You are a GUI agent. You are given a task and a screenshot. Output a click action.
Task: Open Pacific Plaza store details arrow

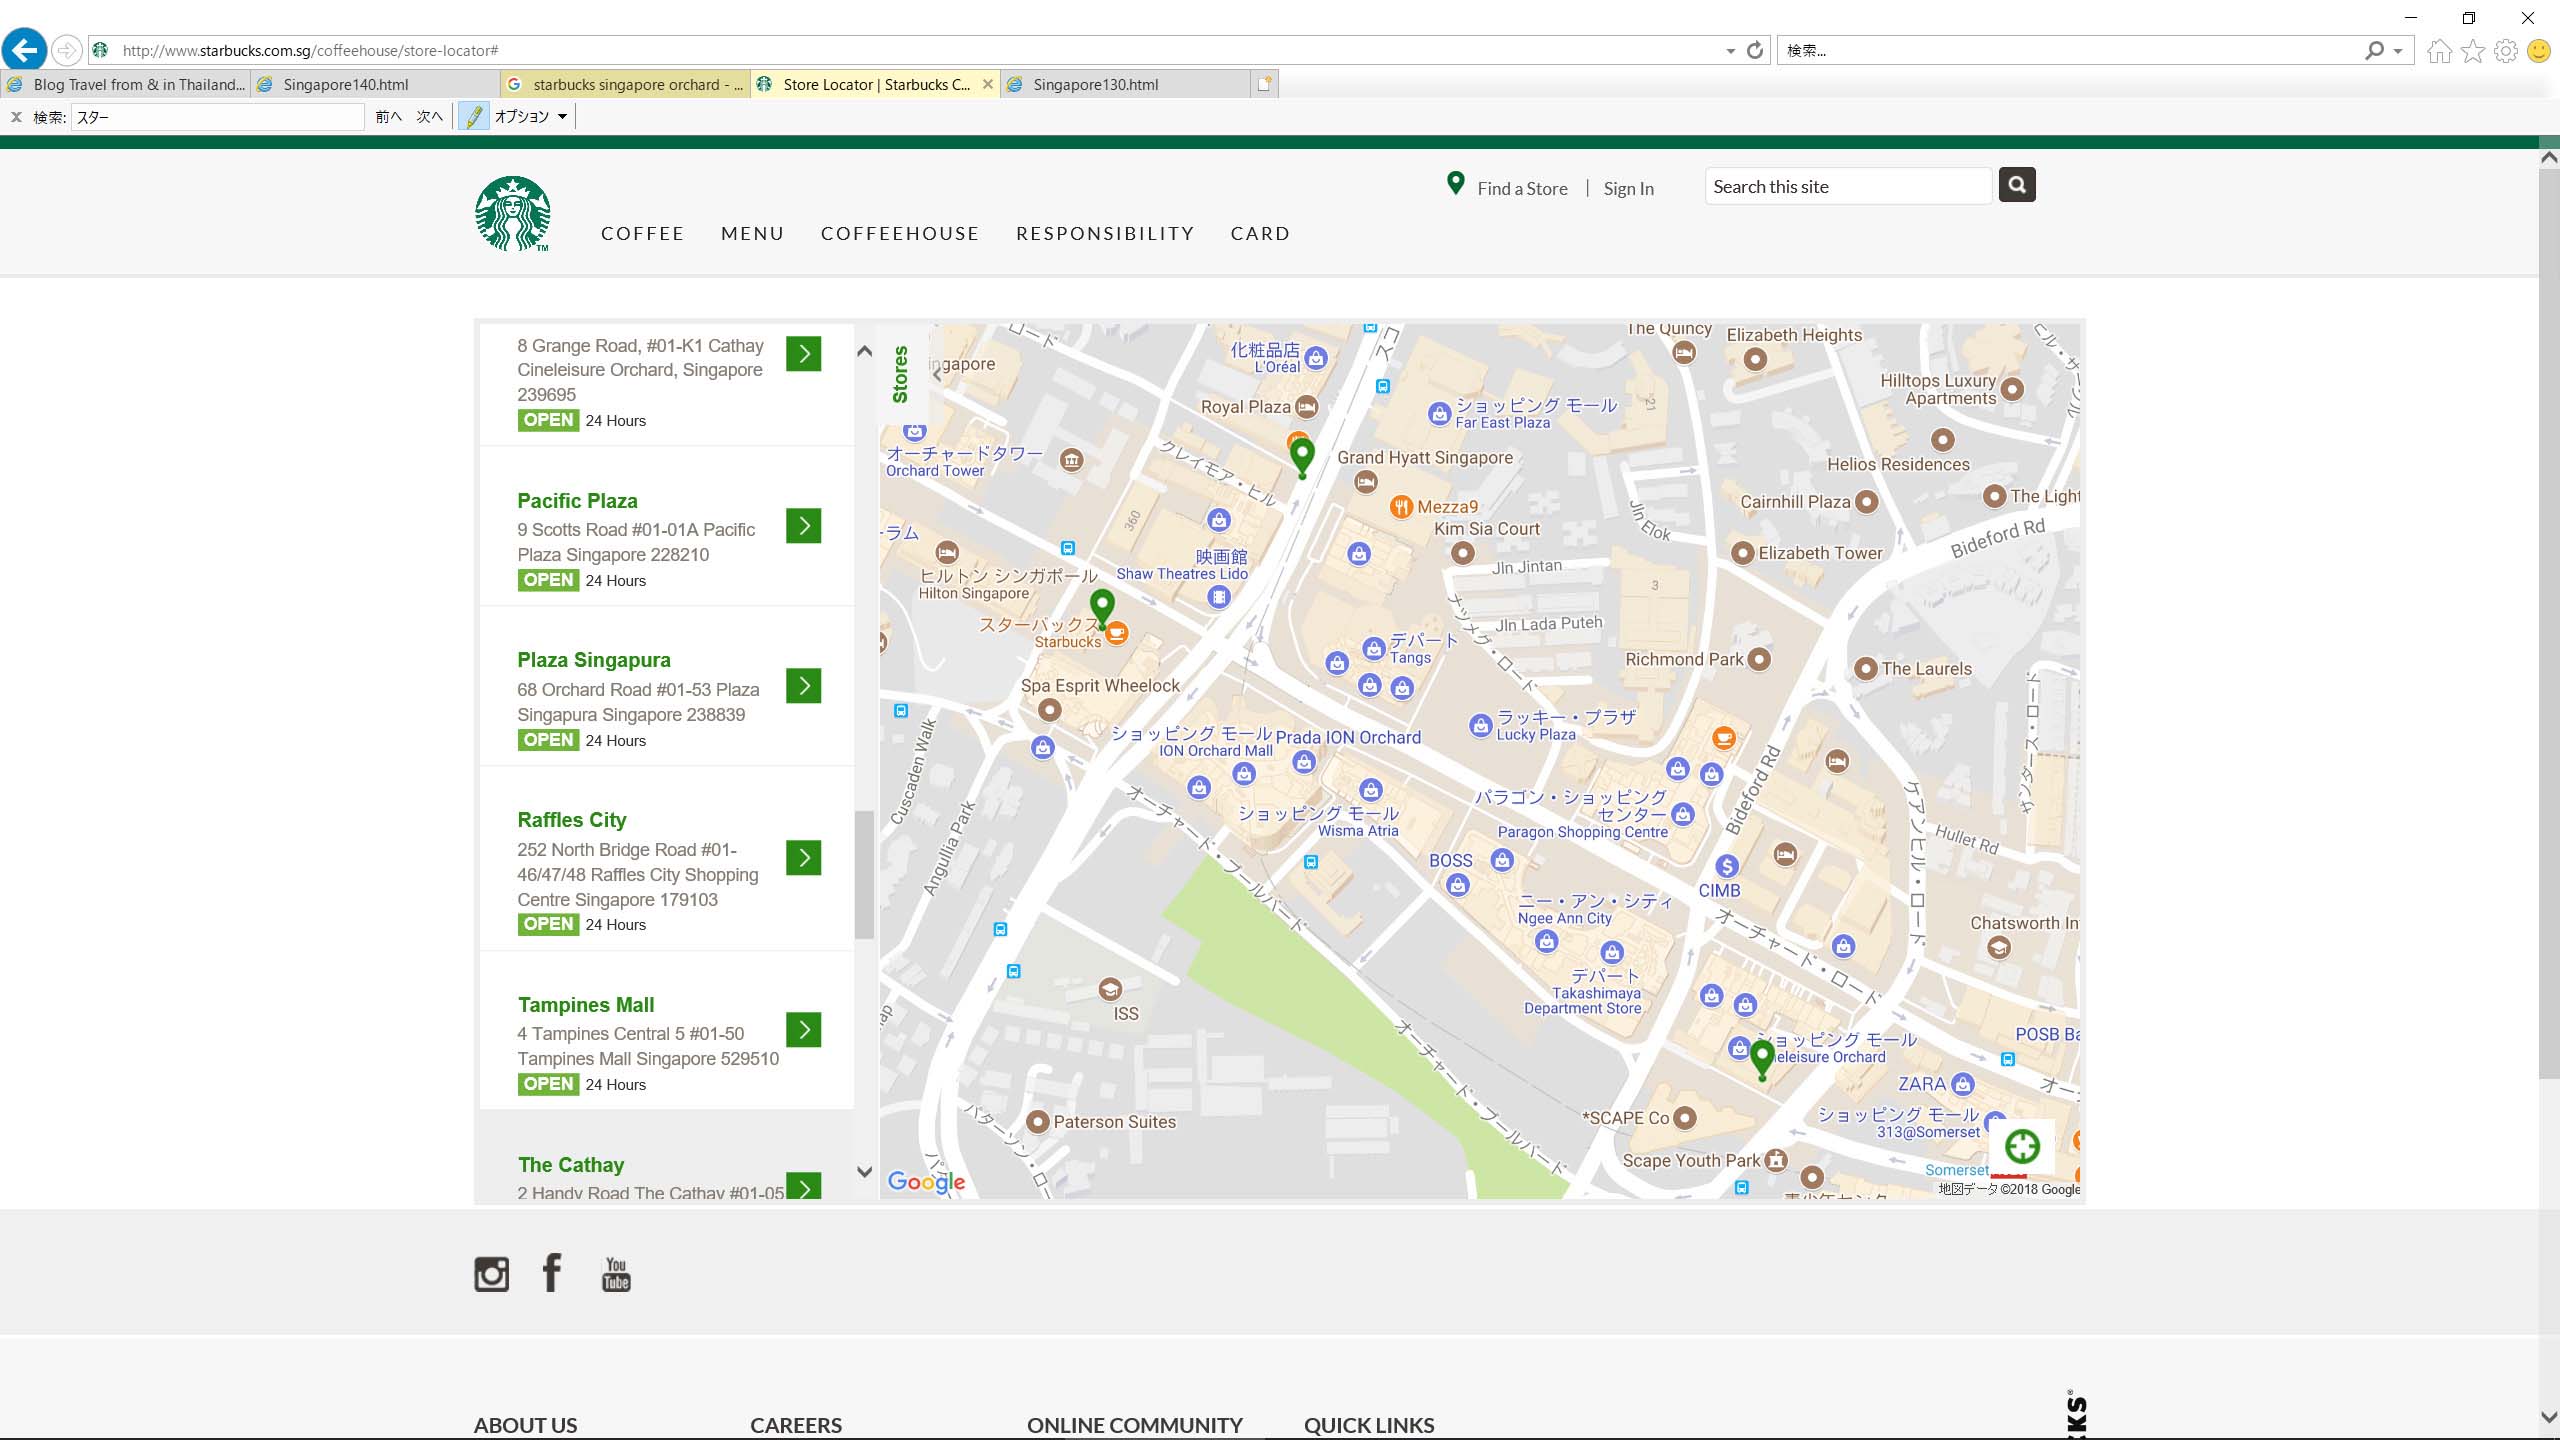[x=804, y=526]
